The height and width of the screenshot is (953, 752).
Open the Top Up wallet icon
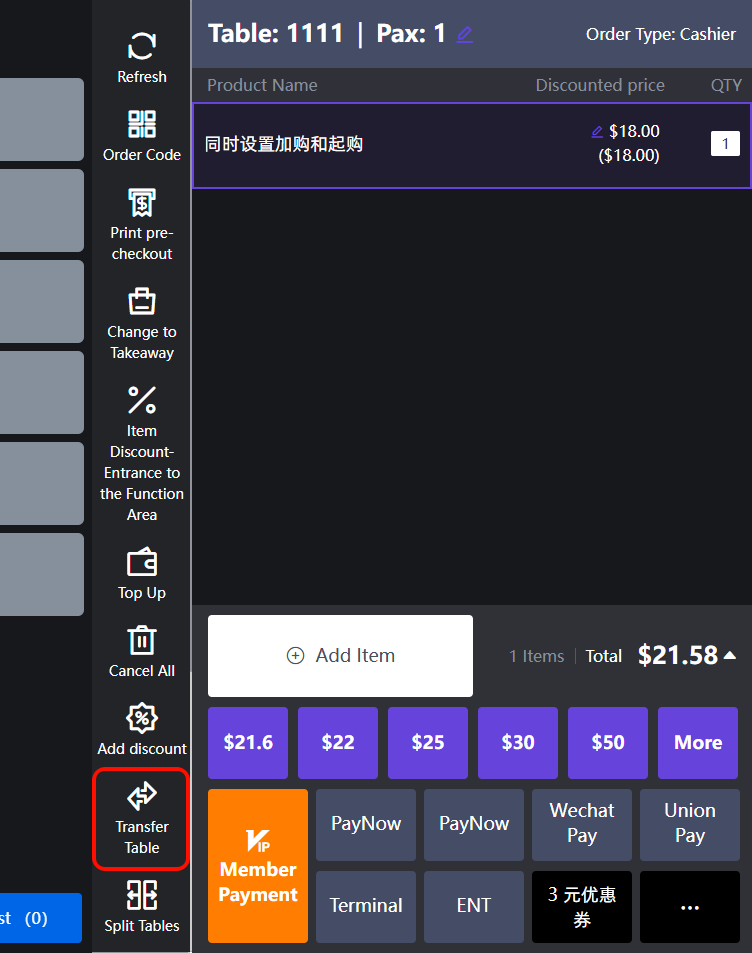[x=142, y=563]
